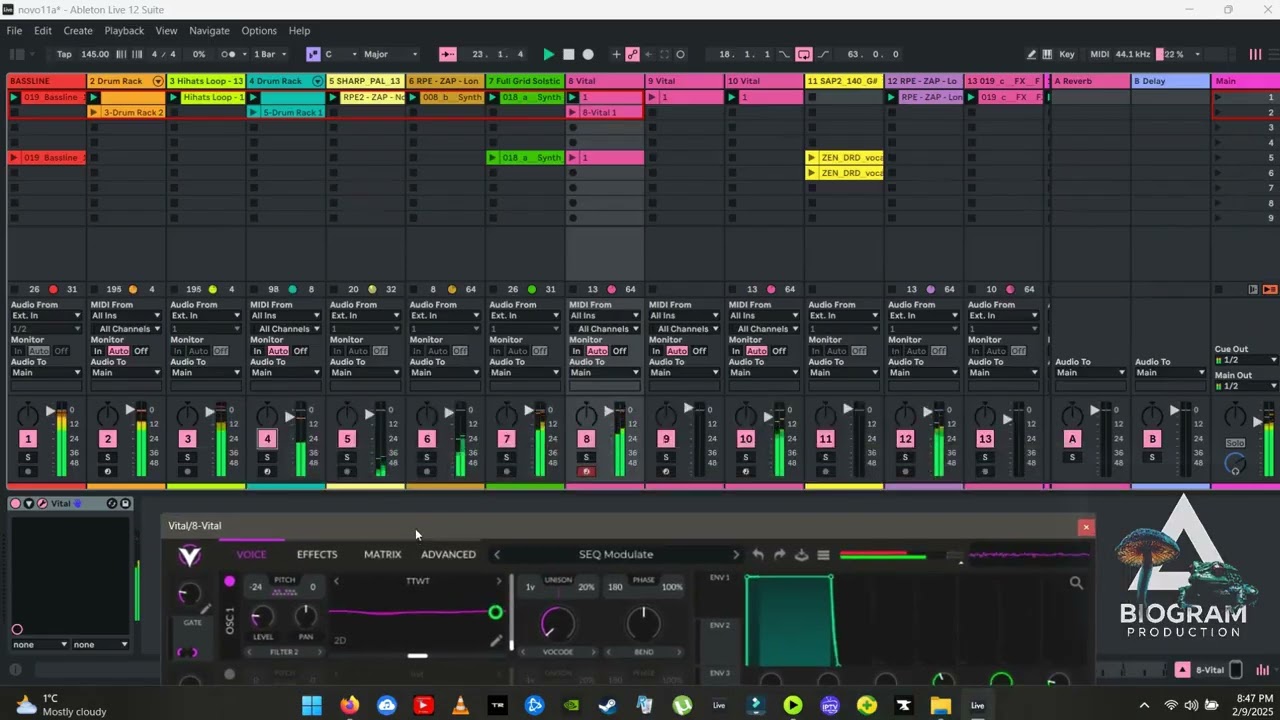The width and height of the screenshot is (1280, 720).
Task: Click Vital's redo arrow icon
Action: (779, 554)
